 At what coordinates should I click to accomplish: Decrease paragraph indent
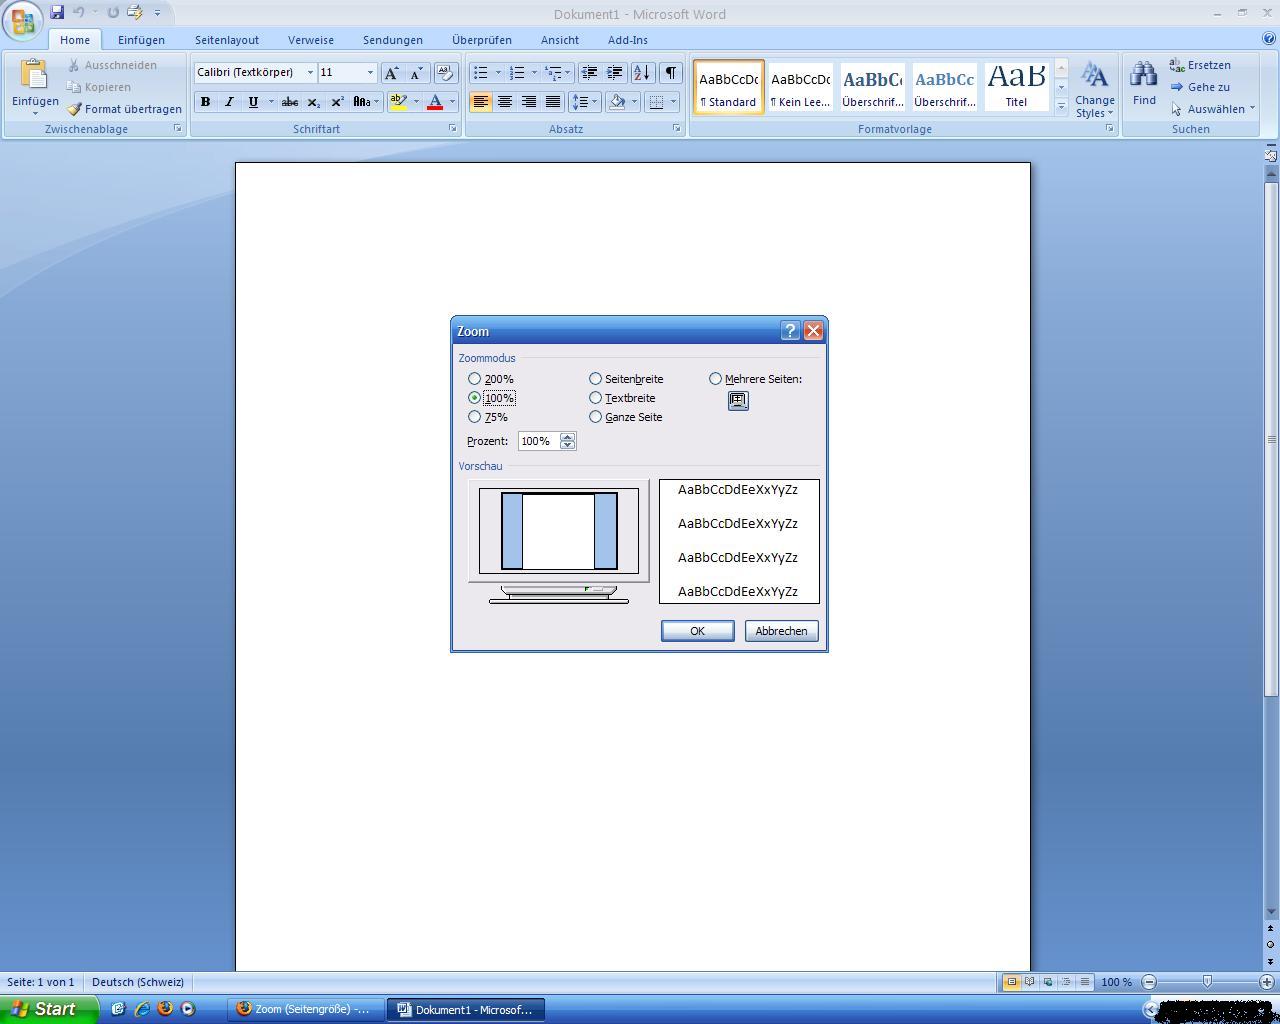(x=590, y=73)
